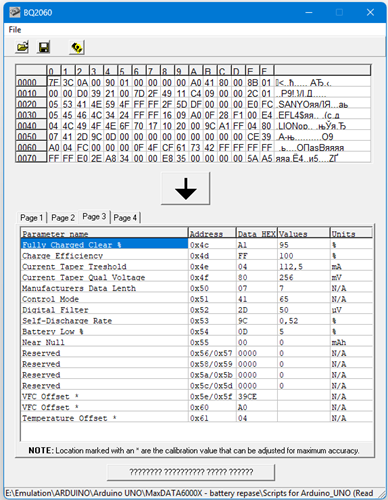Screen dimensions: 388x500
Task: Click the Parameter name column header
Action: pyautogui.click(x=104, y=233)
